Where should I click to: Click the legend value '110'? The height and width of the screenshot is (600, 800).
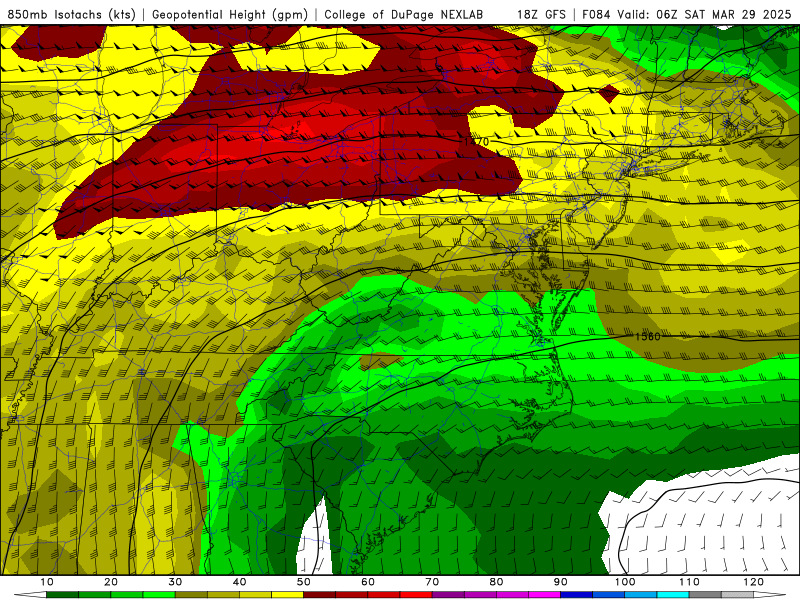click(689, 582)
